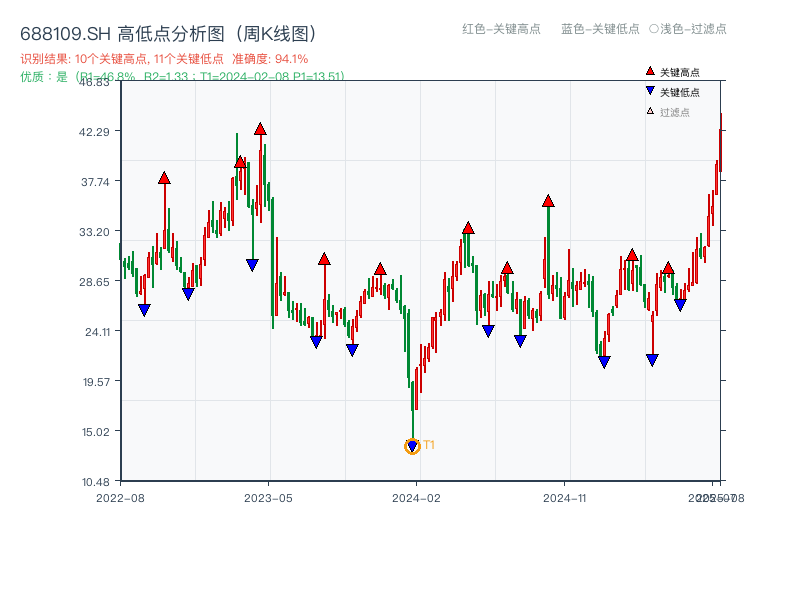Click the rightmost red triangle near the latest candles

669,266
